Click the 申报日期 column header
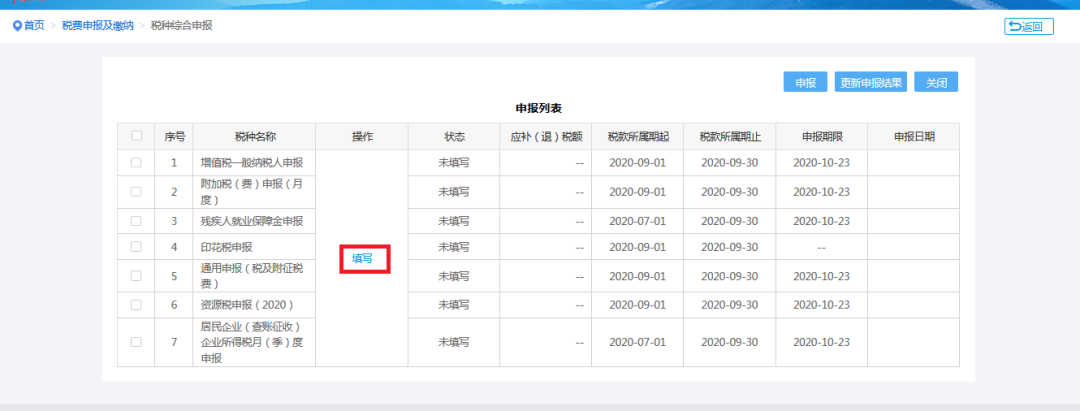This screenshot has height=411, width=1080. (x=914, y=136)
